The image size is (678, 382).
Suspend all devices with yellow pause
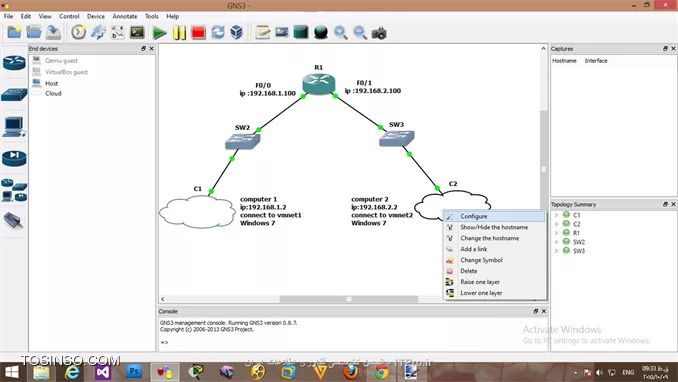179,32
